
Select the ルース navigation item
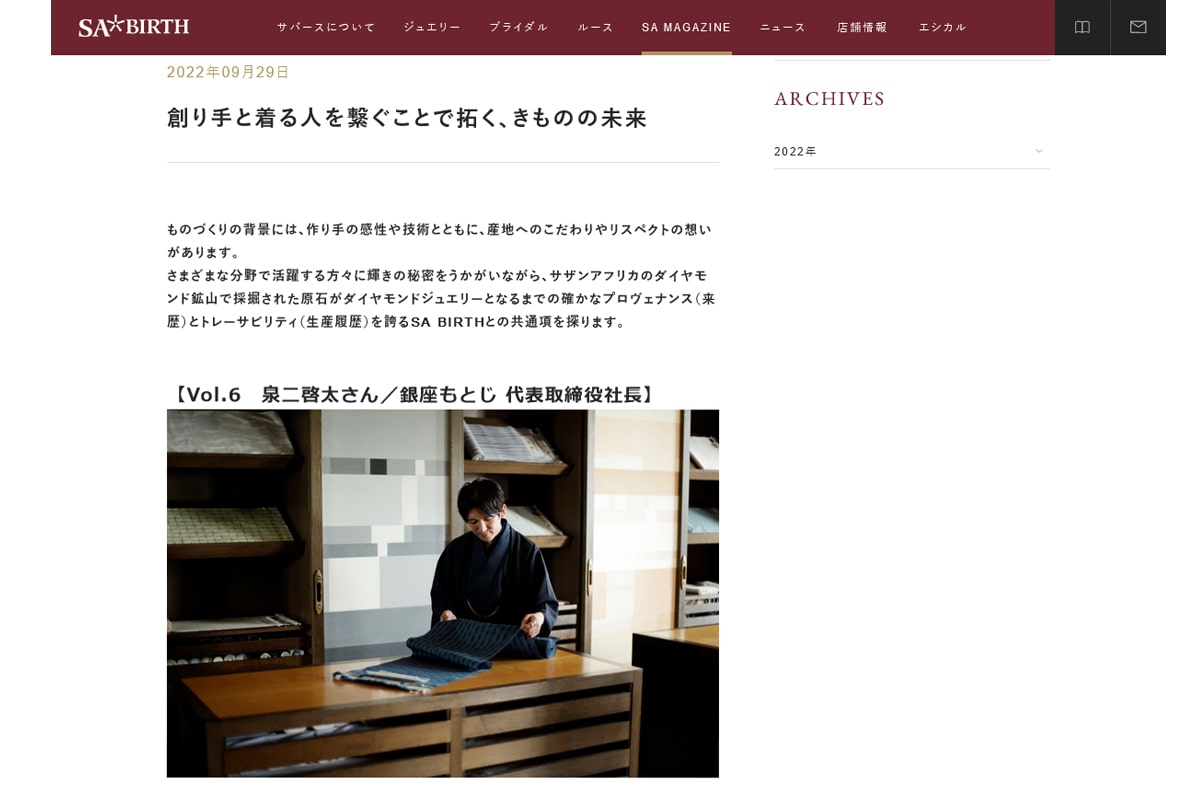tap(596, 27)
